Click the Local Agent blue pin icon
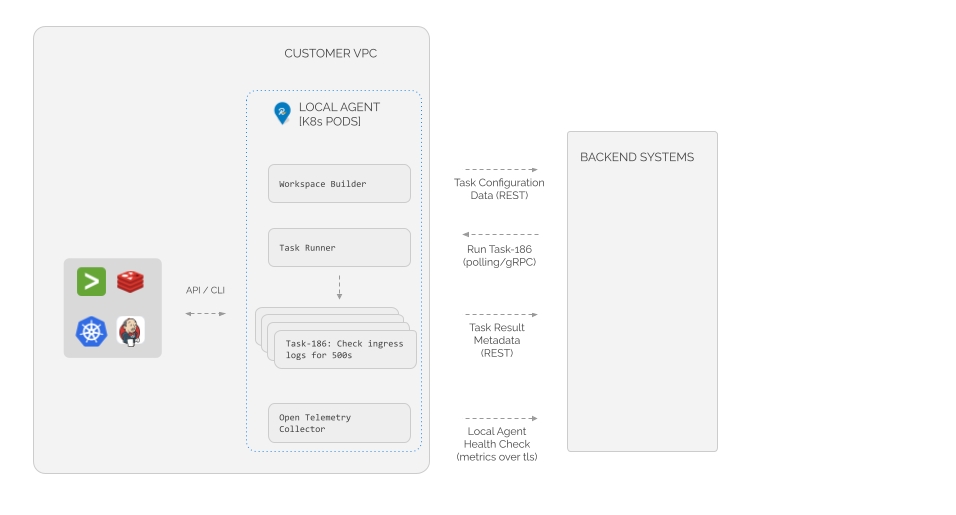 pyautogui.click(x=283, y=113)
